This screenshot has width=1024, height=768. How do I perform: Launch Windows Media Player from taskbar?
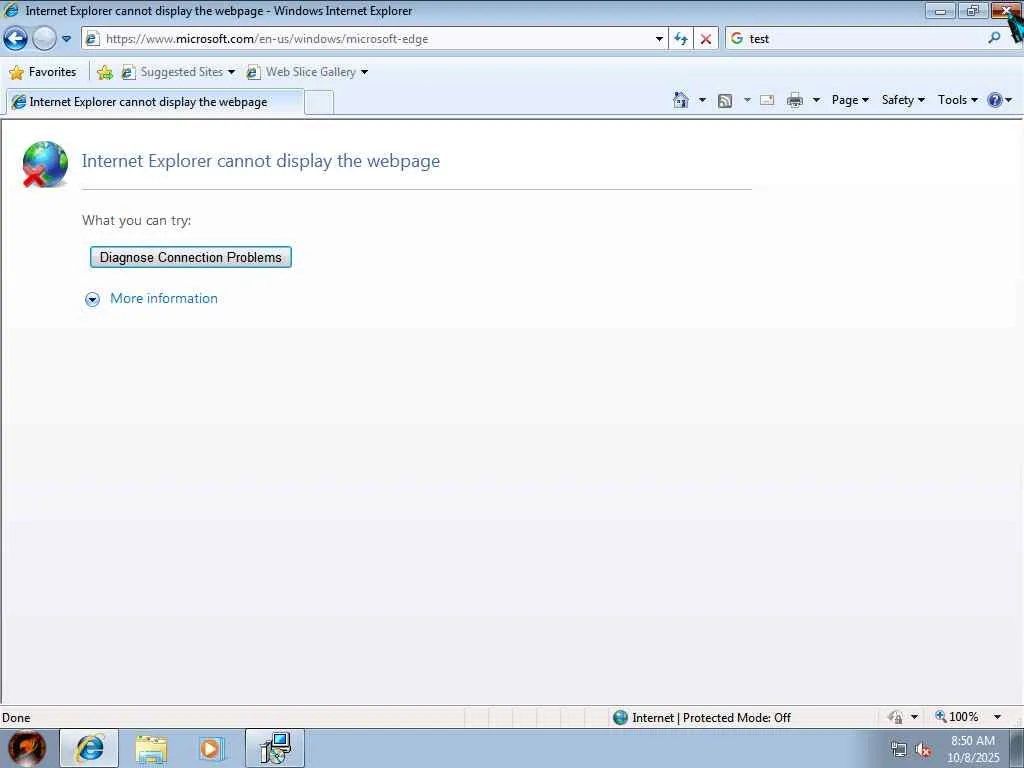[211, 749]
